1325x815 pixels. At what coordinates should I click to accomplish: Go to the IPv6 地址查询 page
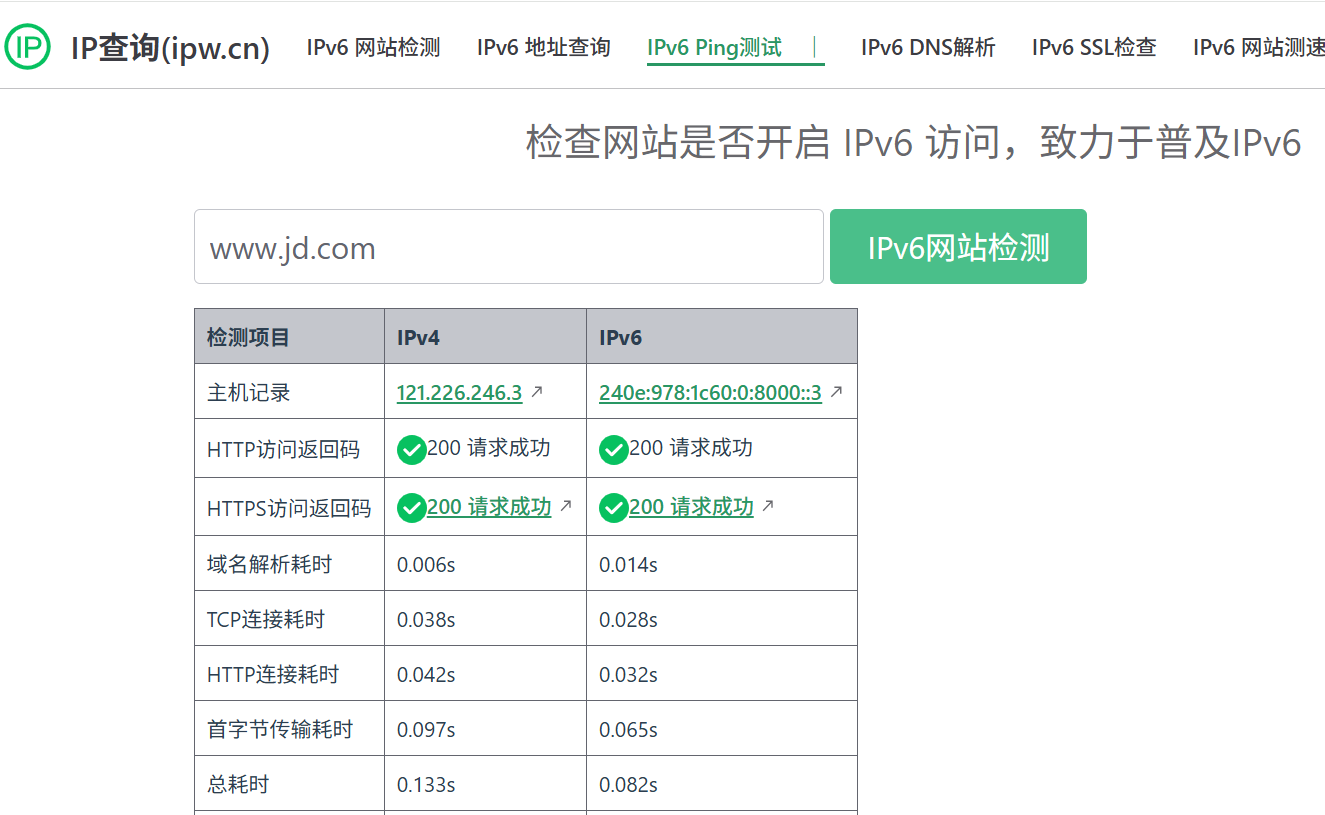coord(543,47)
